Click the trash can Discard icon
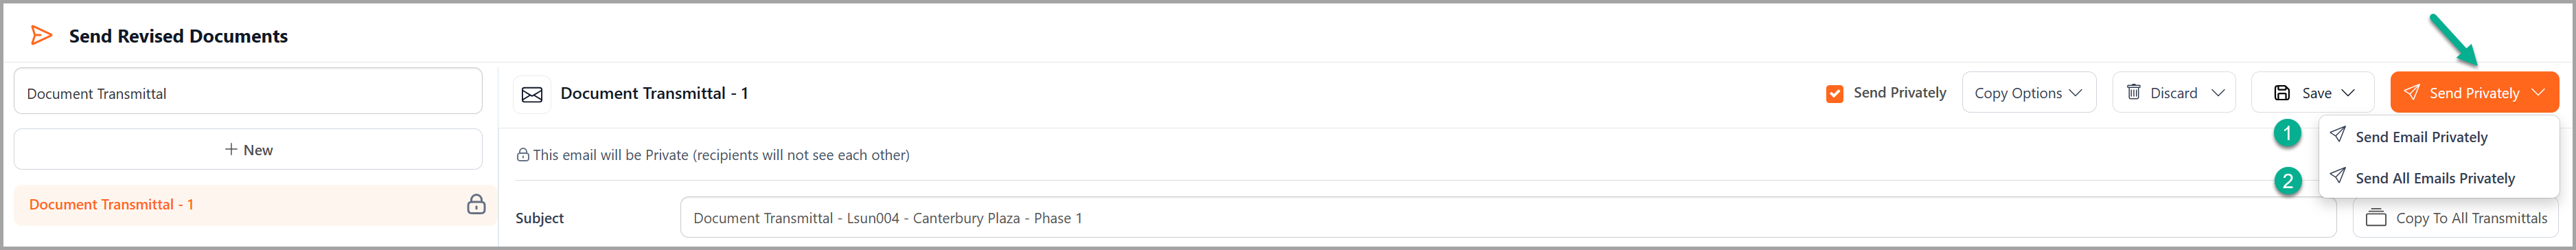 pos(2133,92)
